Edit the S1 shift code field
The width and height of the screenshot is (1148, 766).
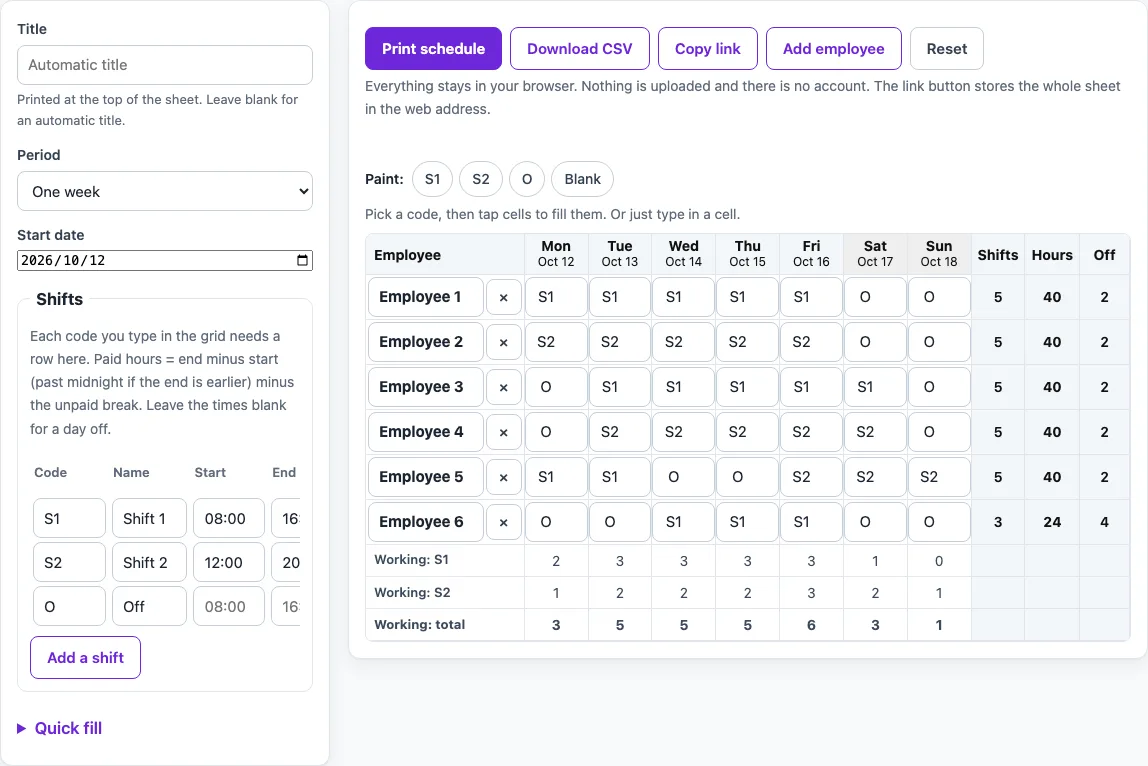(x=69, y=518)
